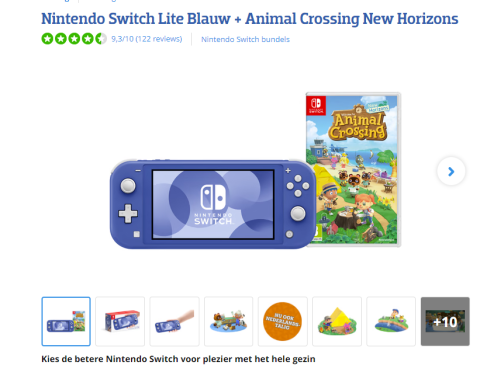Click the first green rating star
This screenshot has width=480, height=365.
coord(47,39)
